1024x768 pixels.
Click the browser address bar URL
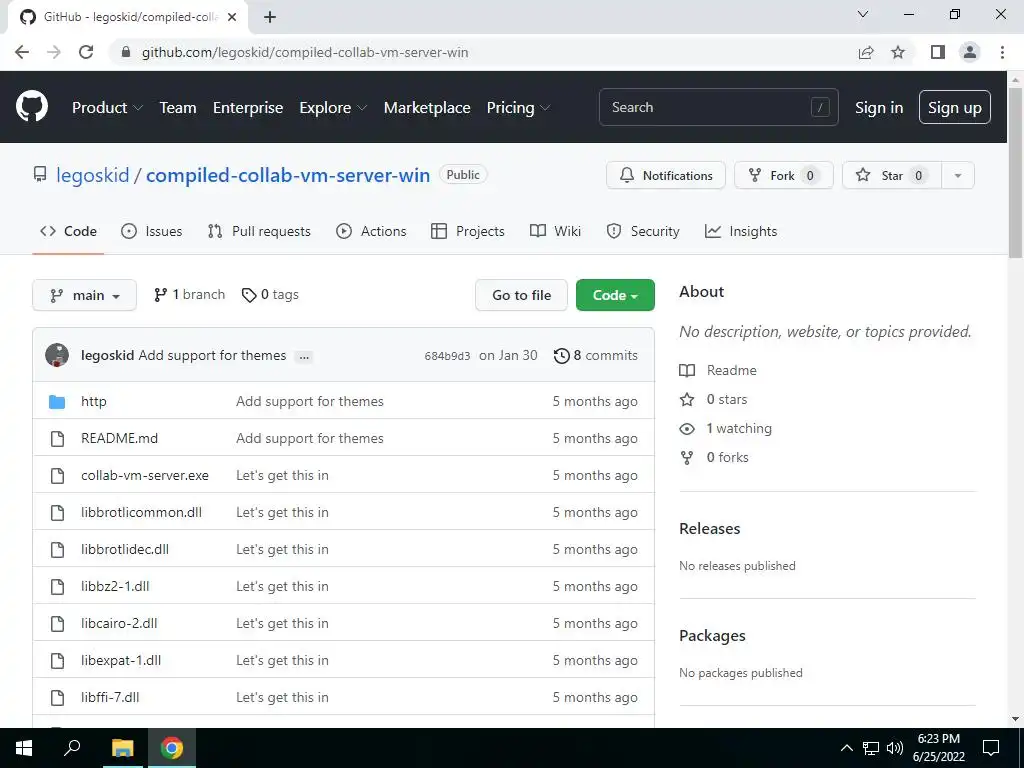click(x=305, y=52)
